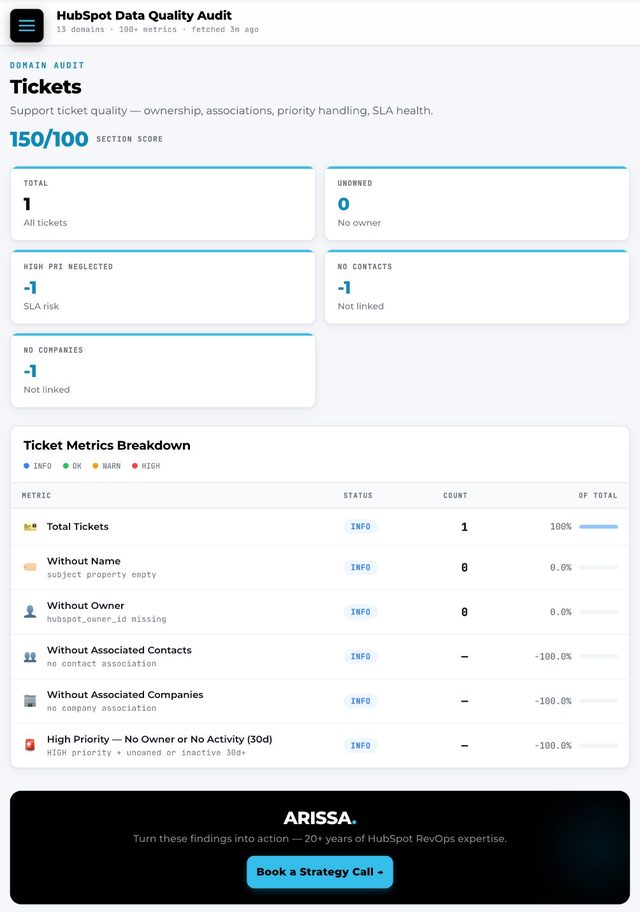Click the INFO badge for Without Name
The height and width of the screenshot is (912, 640).
(360, 567)
